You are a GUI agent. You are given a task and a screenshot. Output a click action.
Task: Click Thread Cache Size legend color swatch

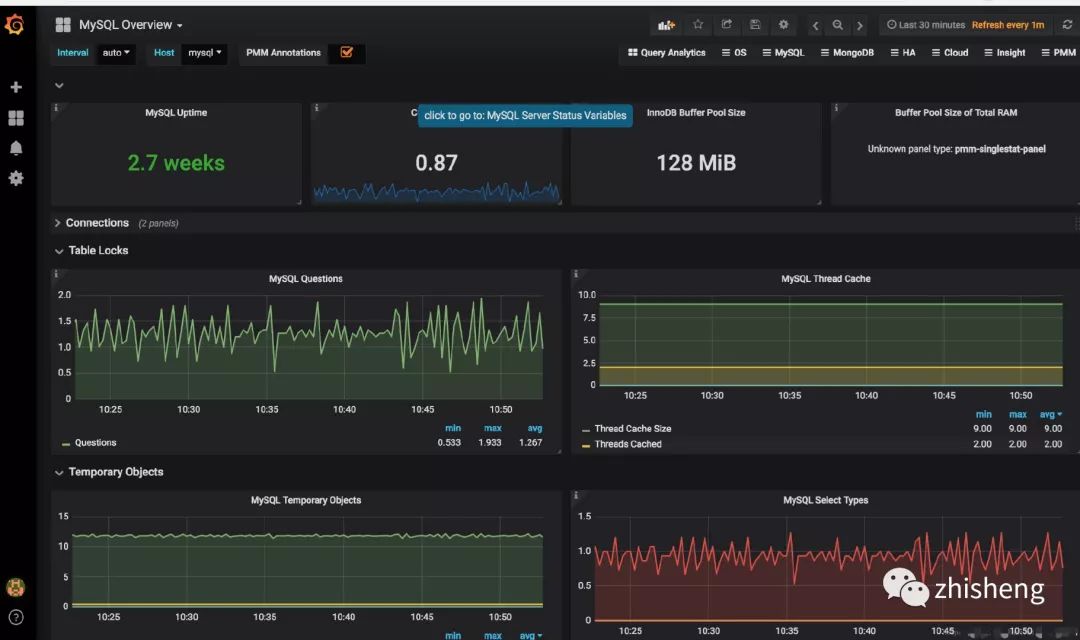click(x=586, y=431)
